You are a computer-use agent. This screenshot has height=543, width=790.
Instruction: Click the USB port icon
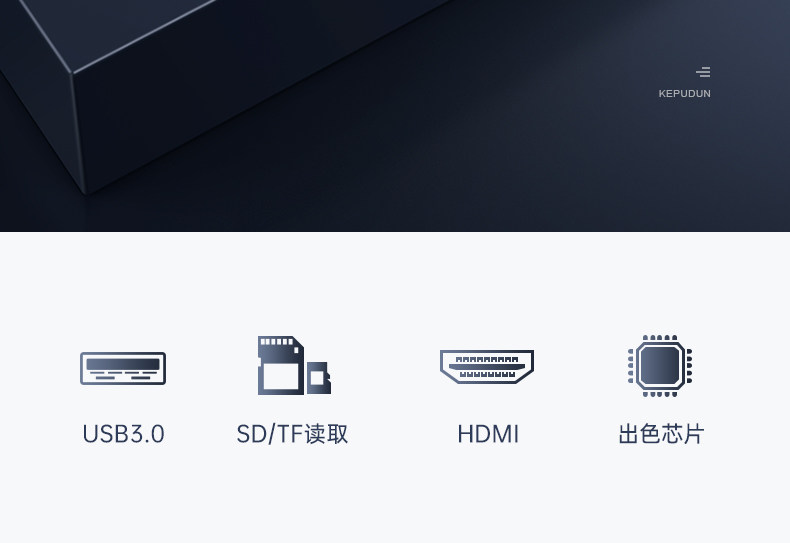pyautogui.click(x=123, y=368)
